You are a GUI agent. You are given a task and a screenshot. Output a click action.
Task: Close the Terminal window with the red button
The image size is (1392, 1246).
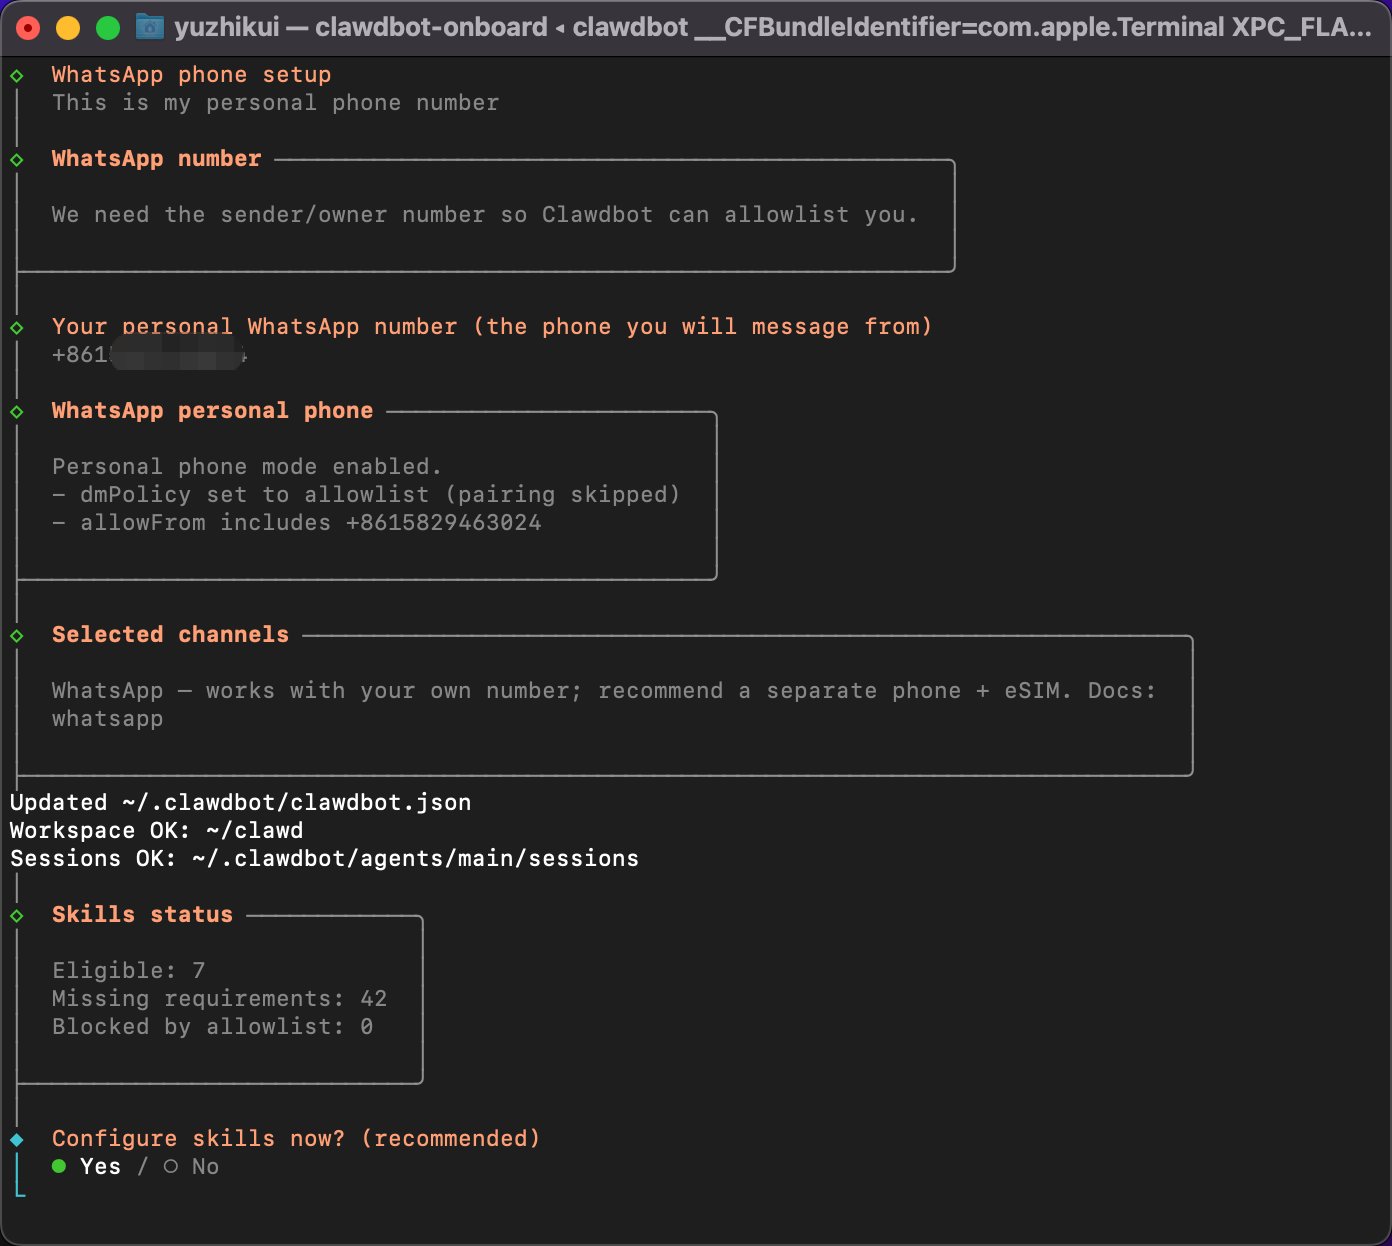point(28,28)
